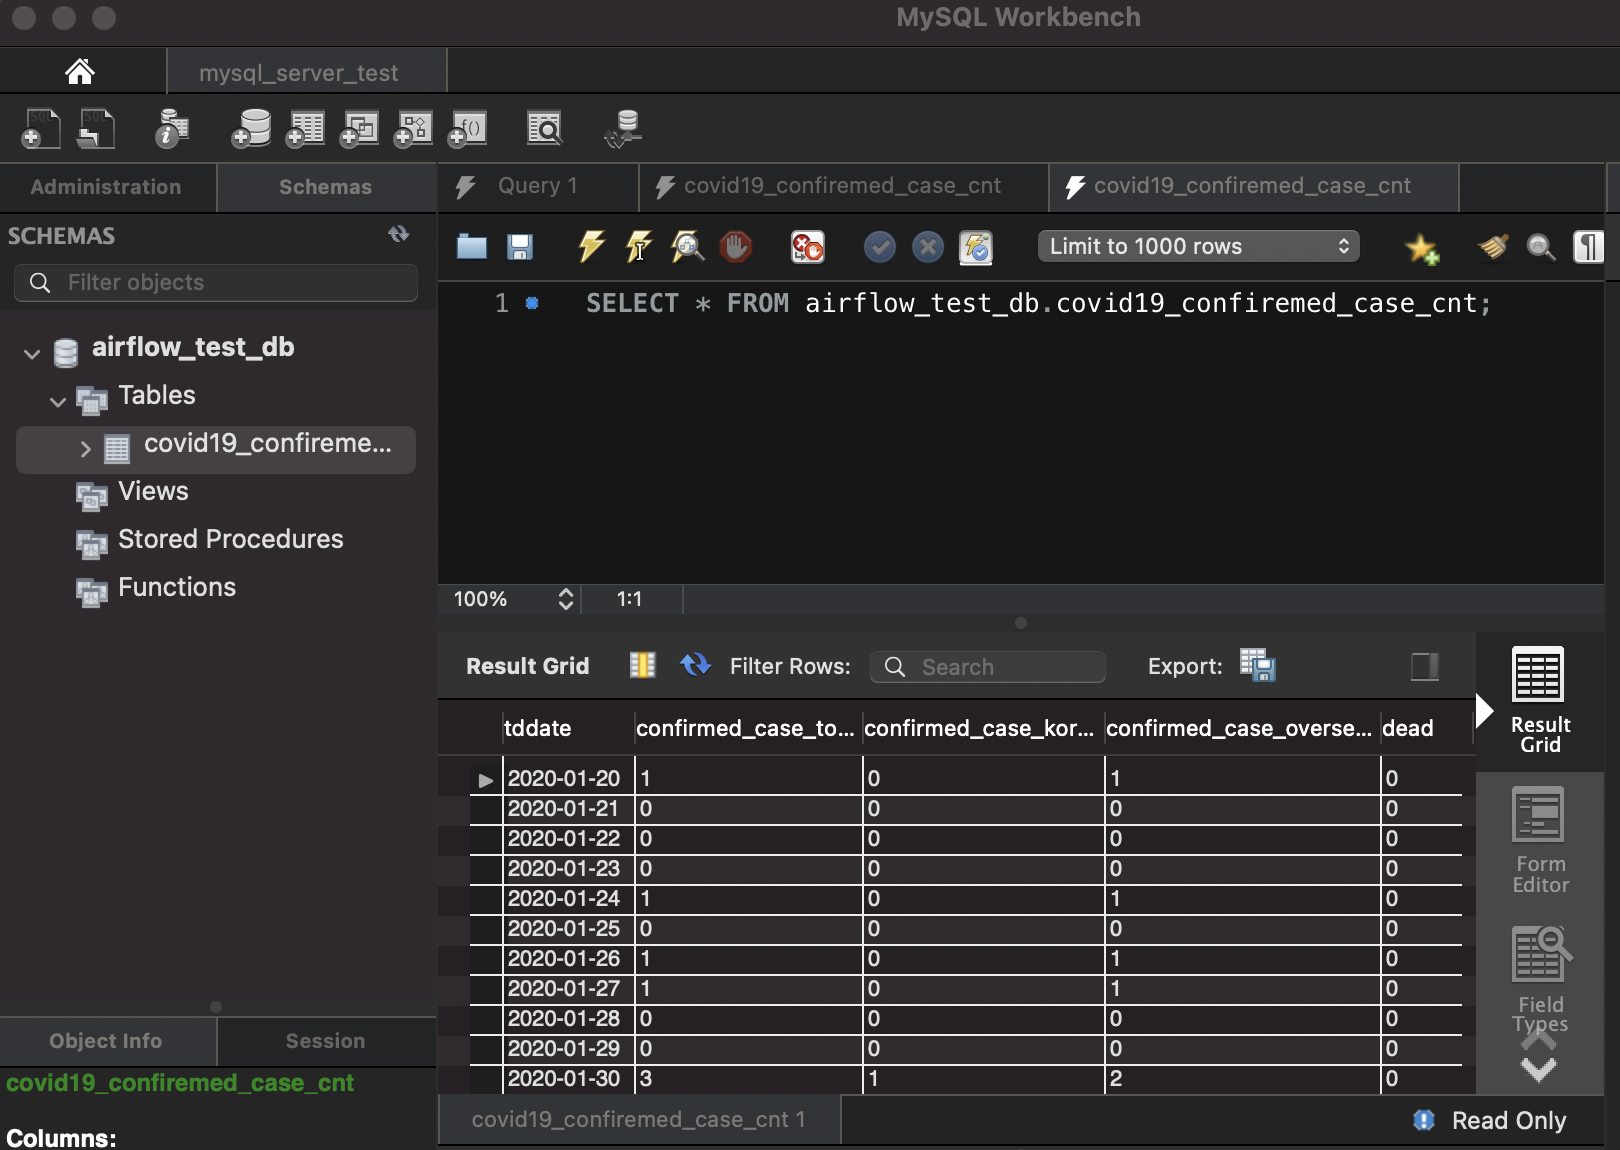Sort by dead column header

1425,728
